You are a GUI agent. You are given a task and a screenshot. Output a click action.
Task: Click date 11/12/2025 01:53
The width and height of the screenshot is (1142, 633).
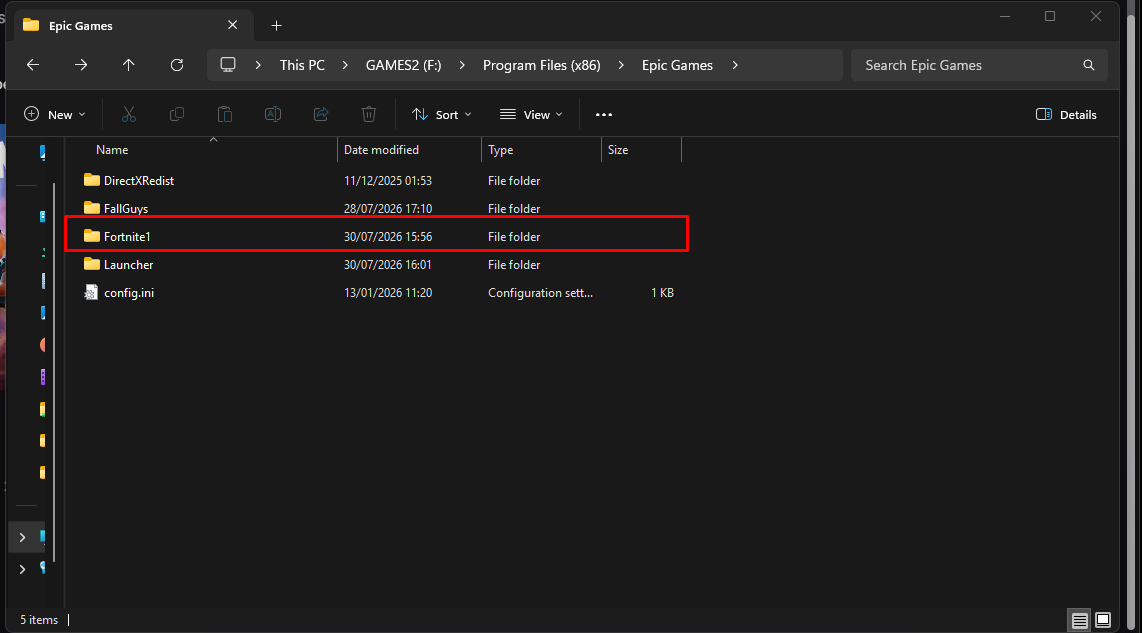(387, 180)
